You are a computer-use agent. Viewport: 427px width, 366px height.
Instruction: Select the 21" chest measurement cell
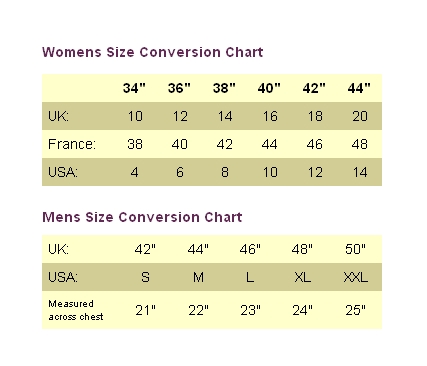click(x=146, y=310)
